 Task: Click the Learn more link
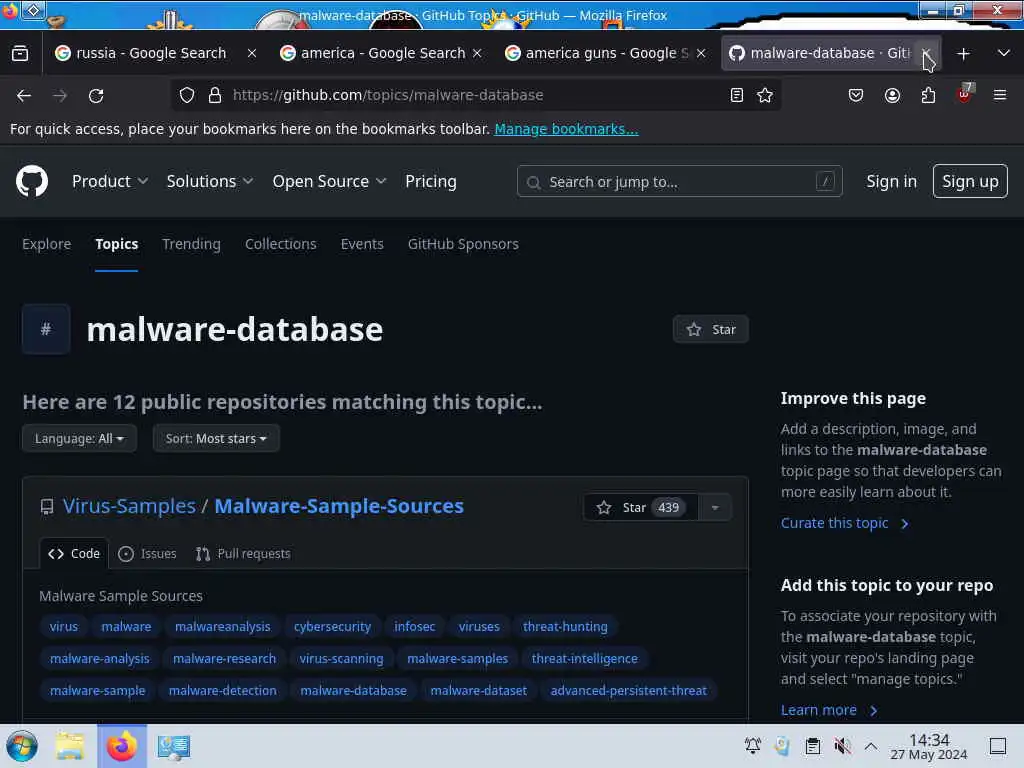[x=829, y=710]
